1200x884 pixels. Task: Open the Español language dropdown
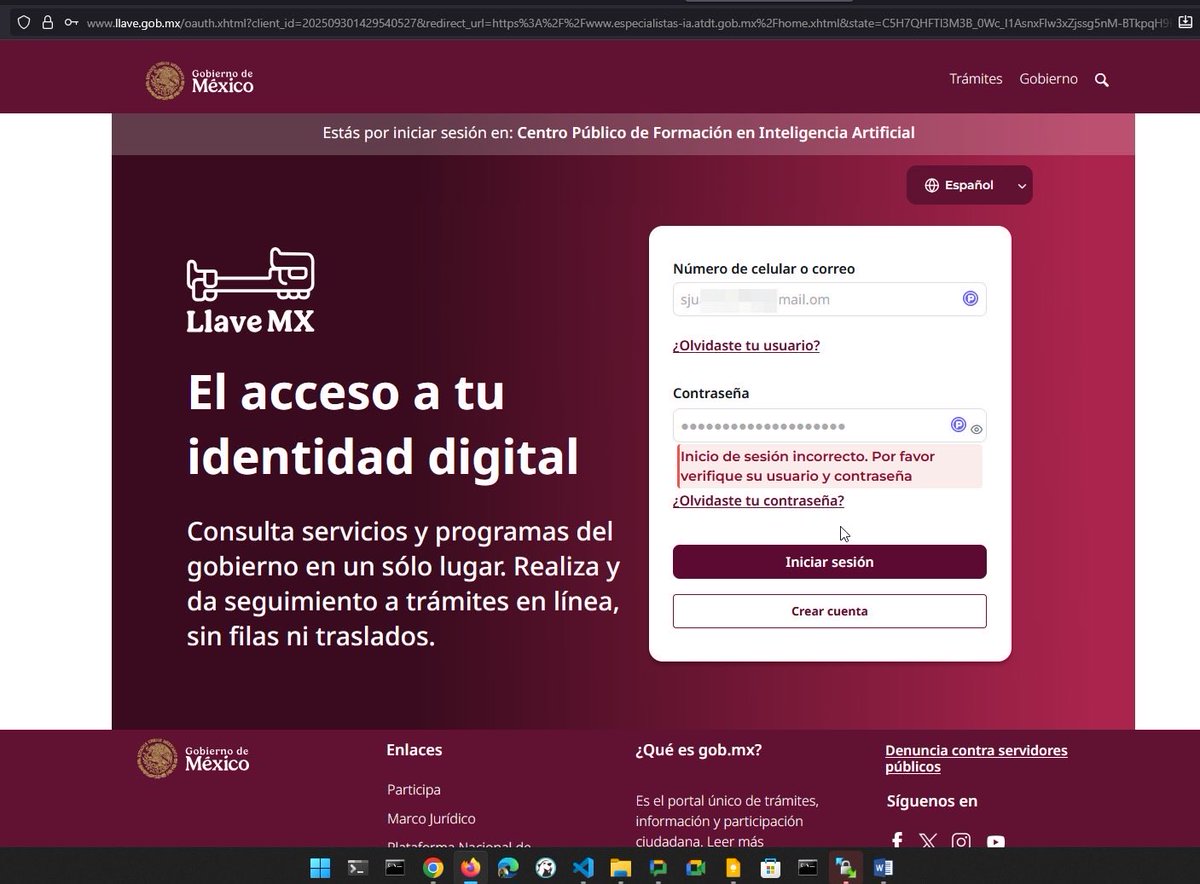968,185
